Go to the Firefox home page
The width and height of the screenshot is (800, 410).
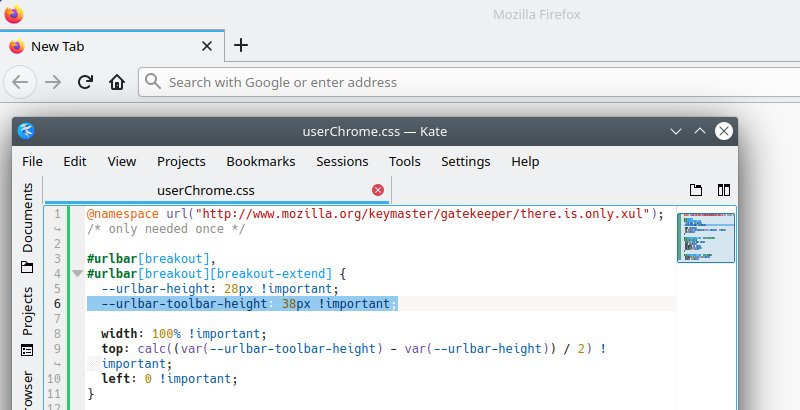coord(117,82)
